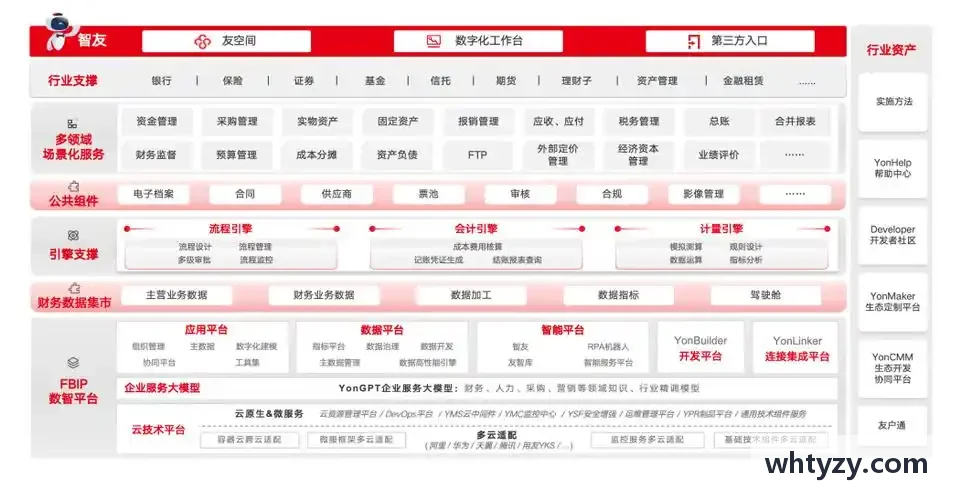Click the 驾驶舱 box

[x=765, y=295]
